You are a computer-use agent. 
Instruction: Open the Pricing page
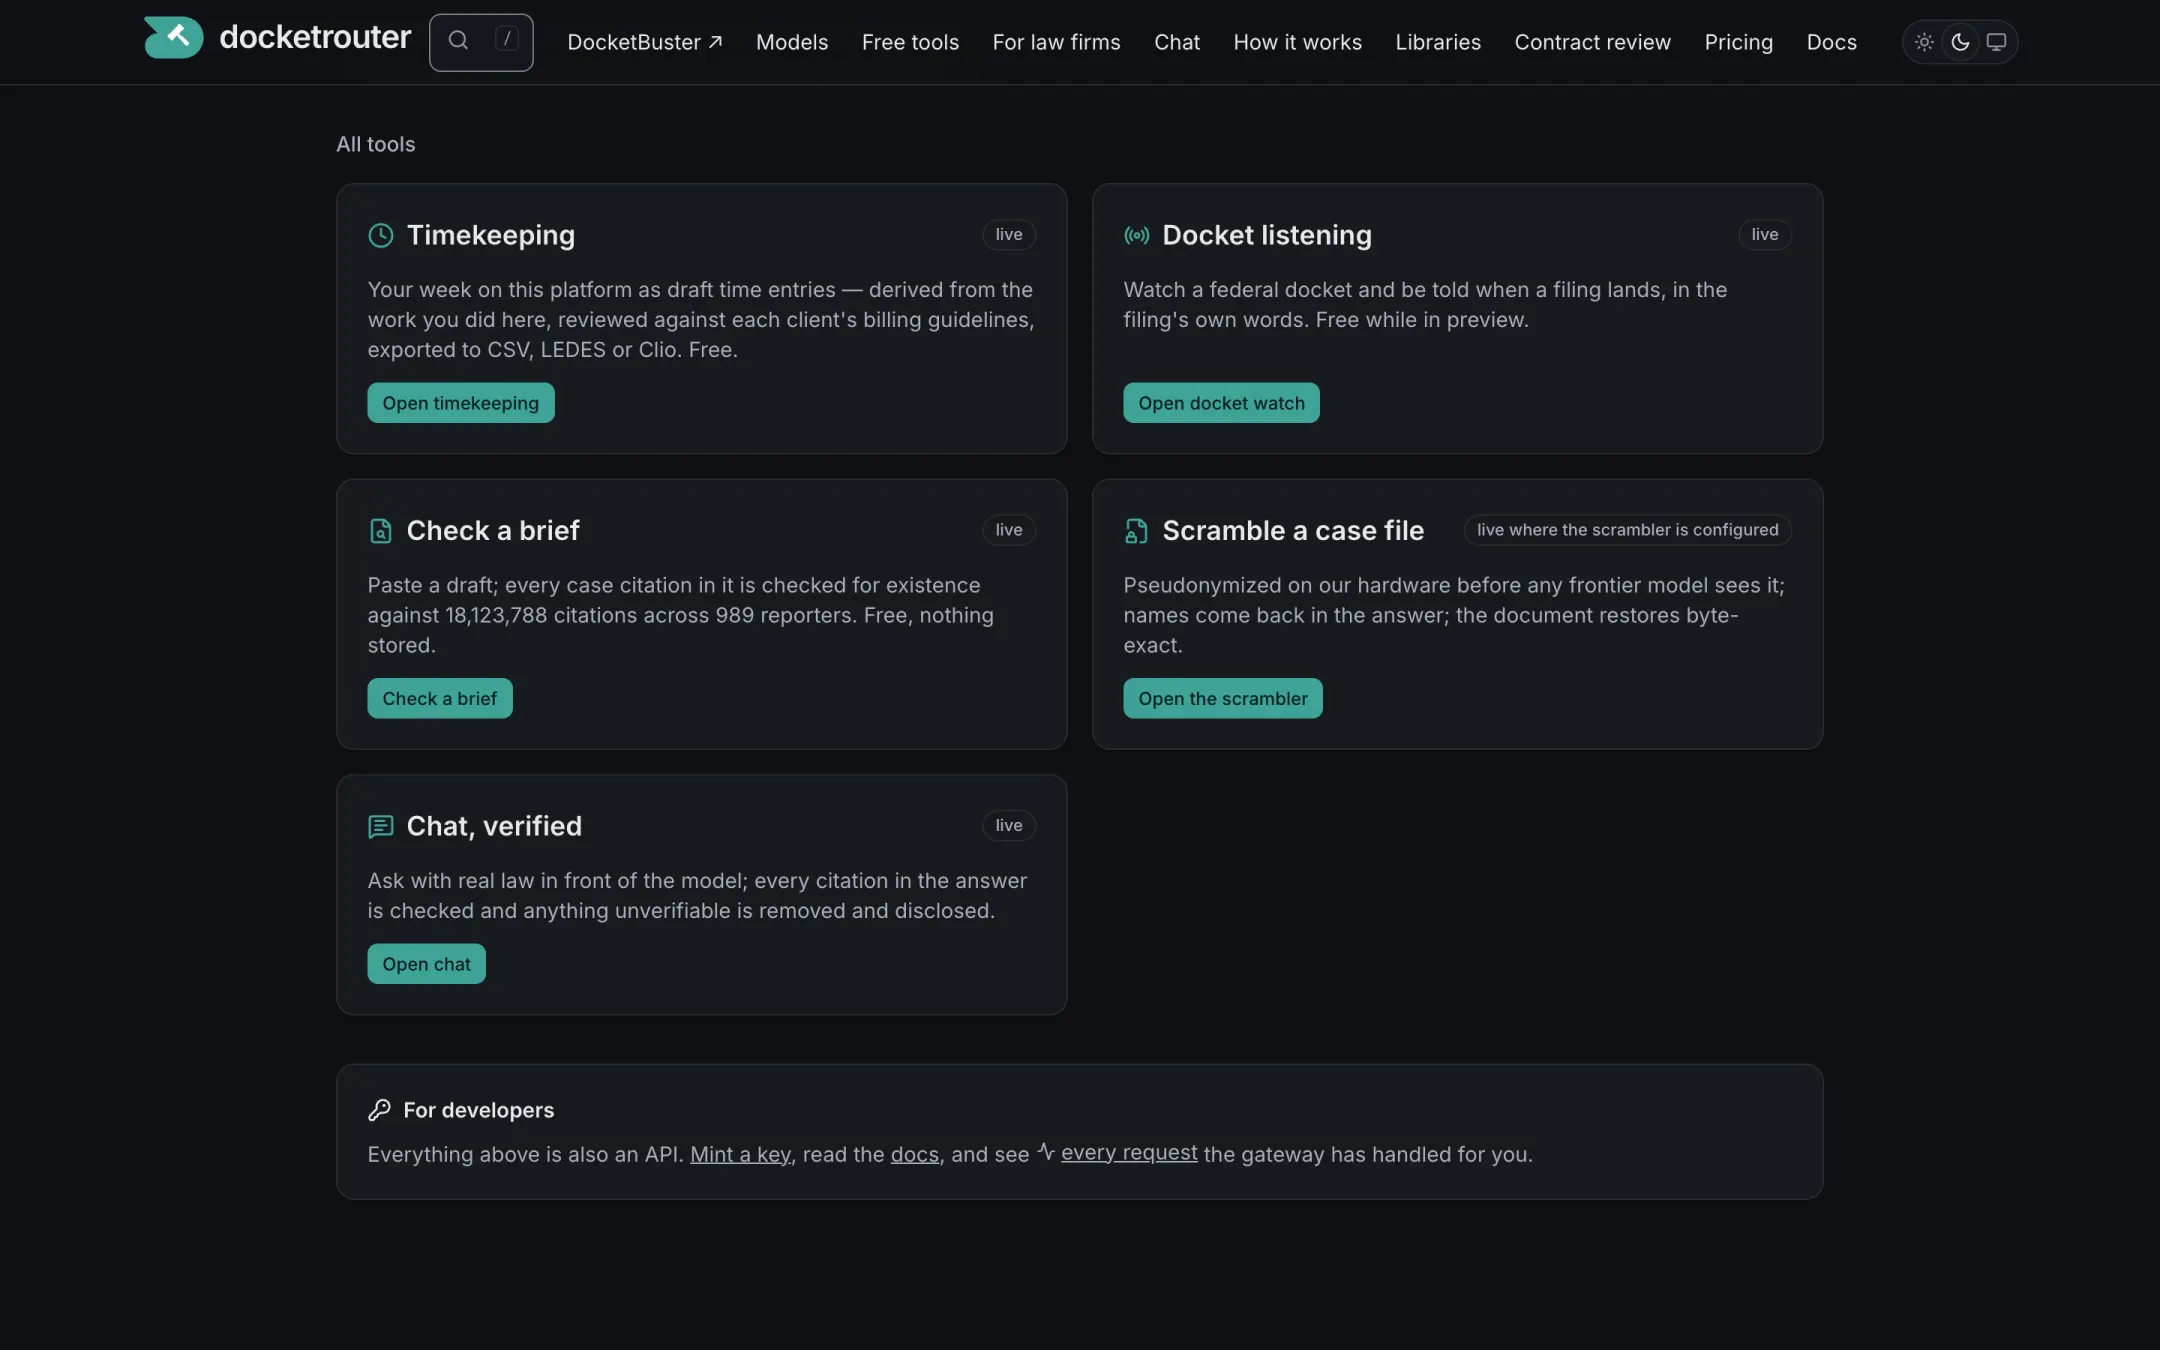pos(1738,42)
